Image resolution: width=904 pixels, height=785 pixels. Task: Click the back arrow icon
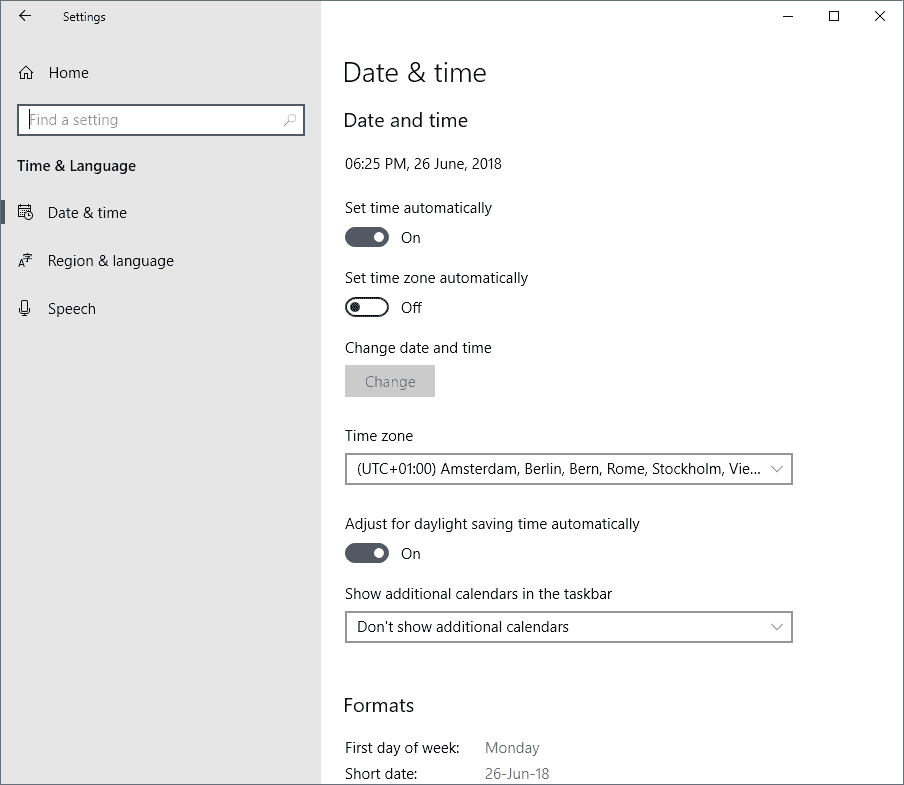(x=25, y=16)
